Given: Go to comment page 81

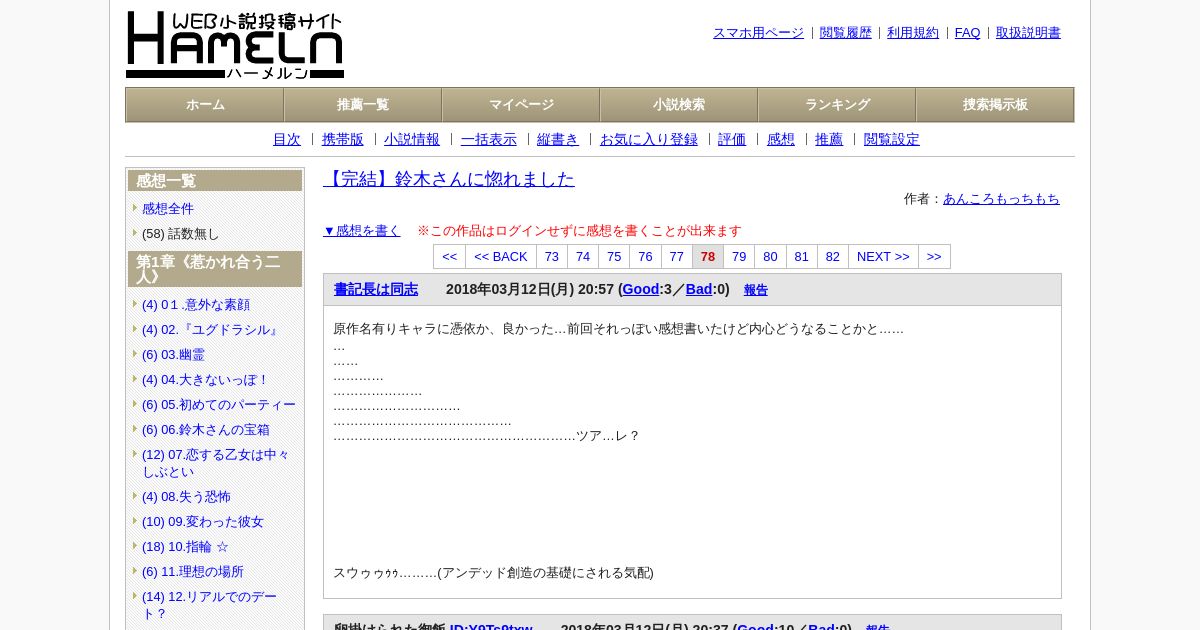Looking at the screenshot, I should tap(802, 257).
